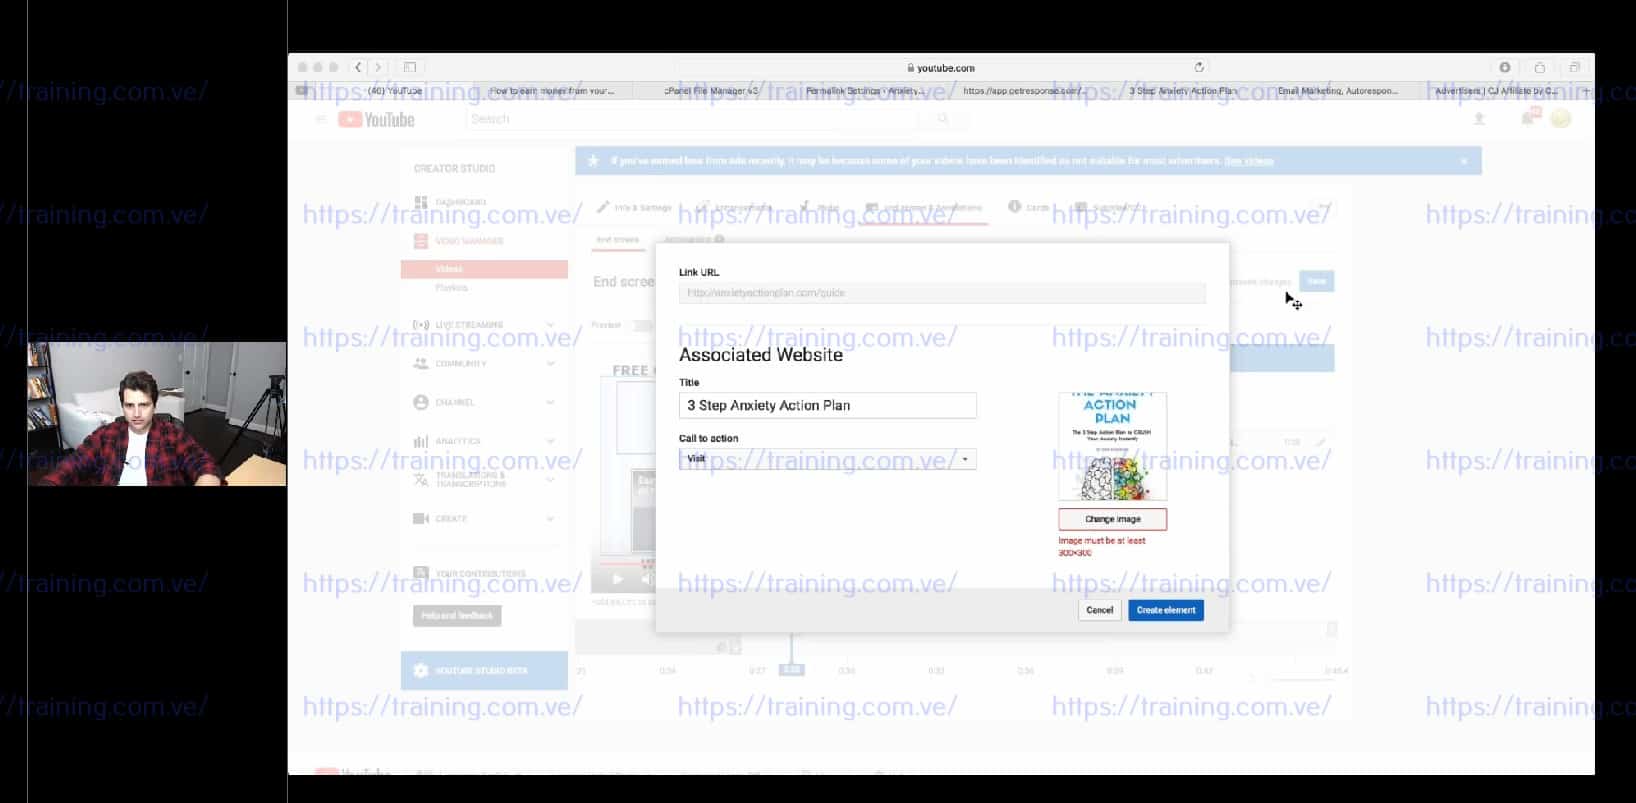Expand the Channel section
This screenshot has height=803, width=1636.
tap(550, 402)
